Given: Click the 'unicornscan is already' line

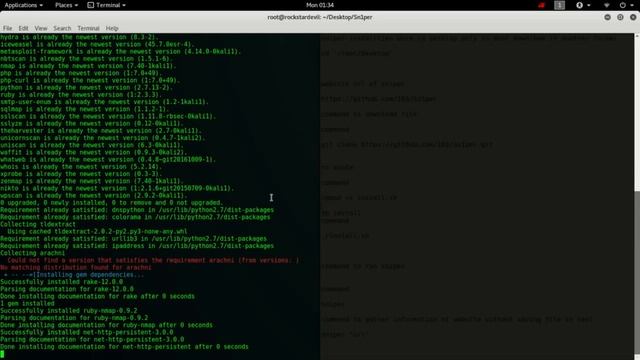Looking at the screenshot, I should click(x=102, y=138).
